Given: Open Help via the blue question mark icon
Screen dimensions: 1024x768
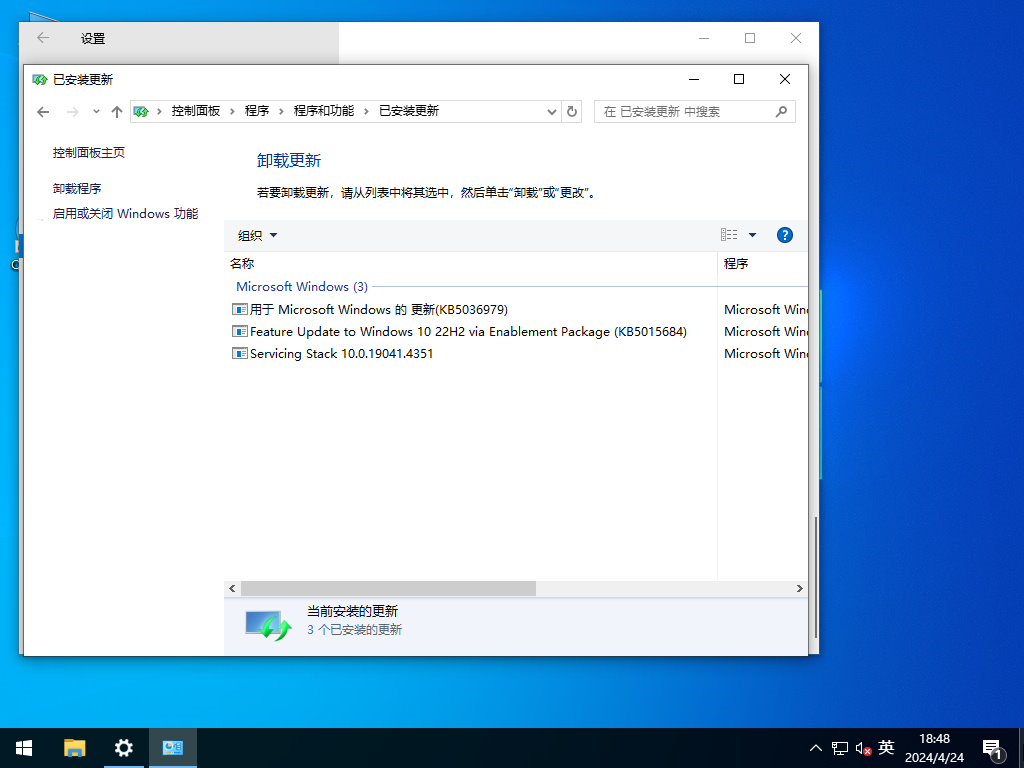Looking at the screenshot, I should click(784, 235).
